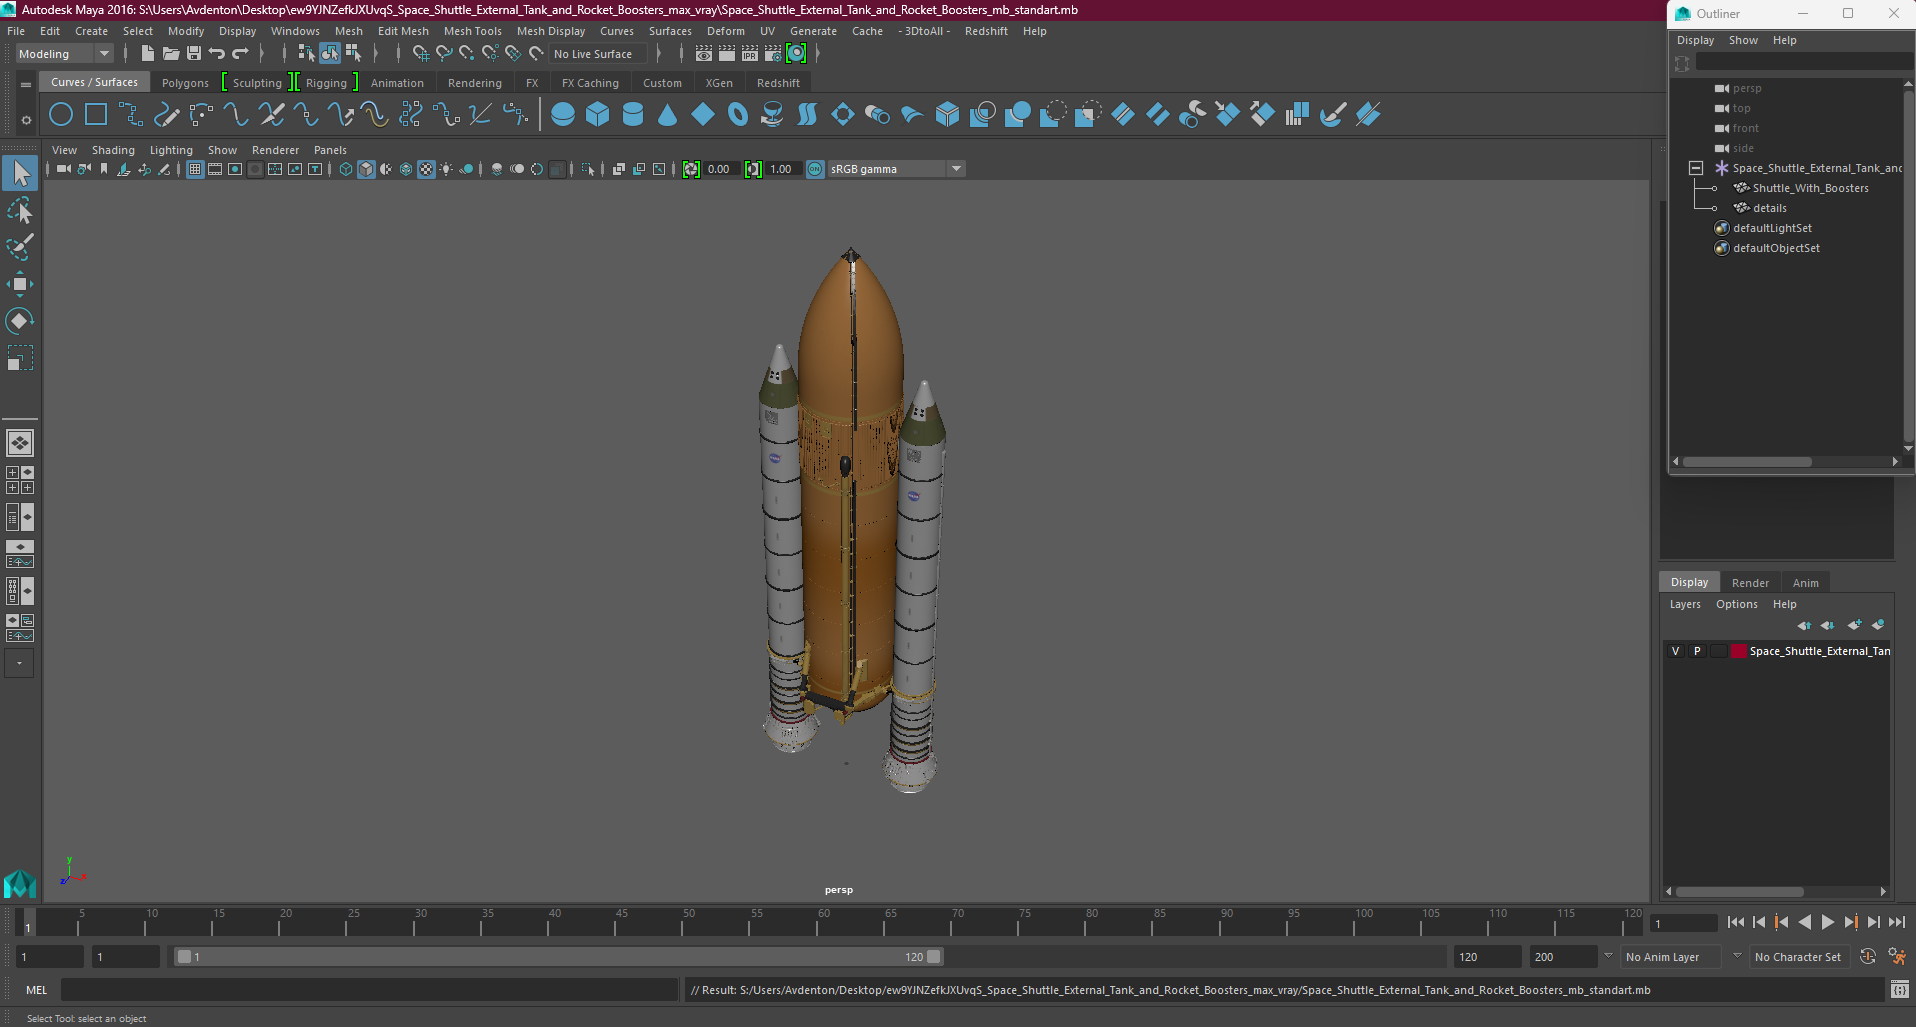The height and width of the screenshot is (1027, 1916).
Task: Activate the Paint selection tool
Action: click(20, 247)
